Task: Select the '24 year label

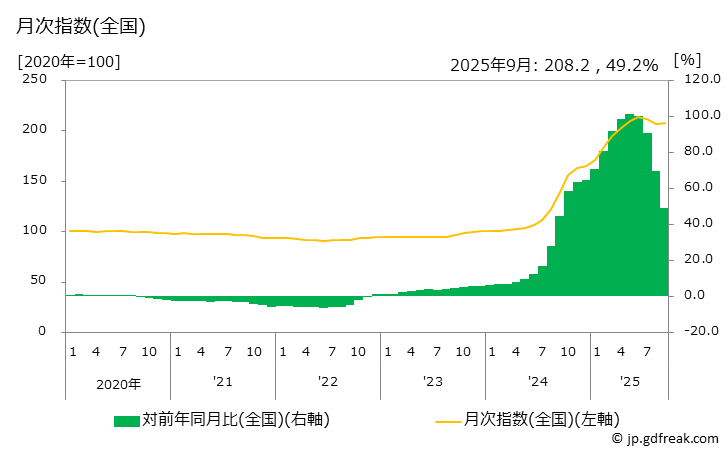Action: click(538, 382)
